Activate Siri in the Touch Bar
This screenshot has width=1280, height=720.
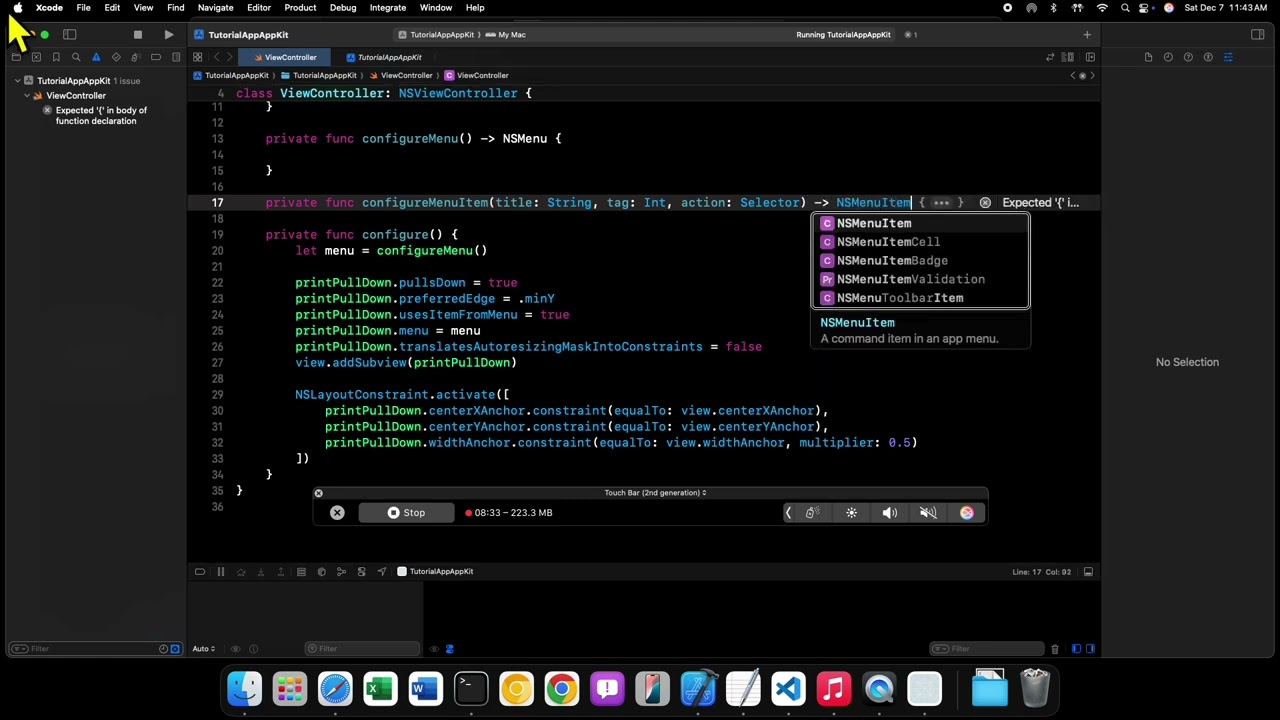click(966, 513)
